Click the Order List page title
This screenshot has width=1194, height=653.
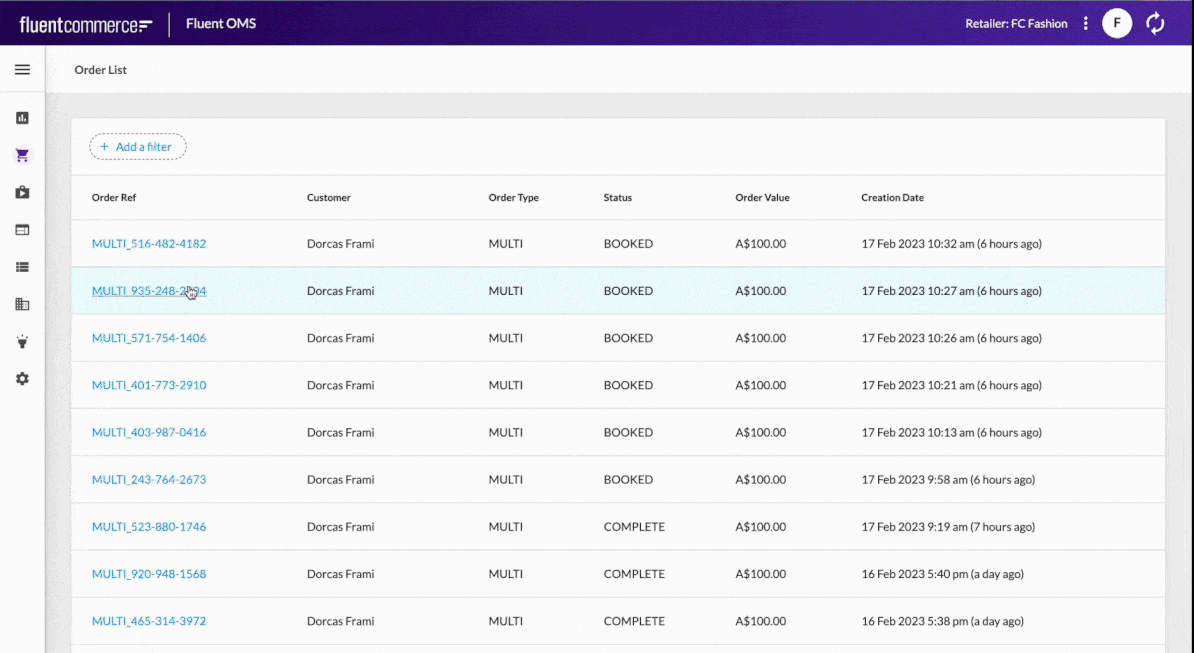click(100, 69)
